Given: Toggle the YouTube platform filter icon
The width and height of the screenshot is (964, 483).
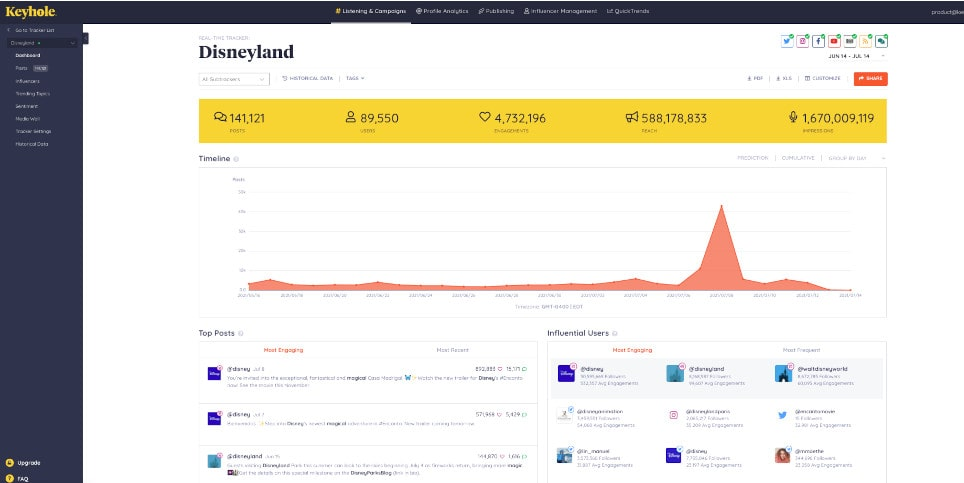Looking at the screenshot, I should [x=834, y=41].
